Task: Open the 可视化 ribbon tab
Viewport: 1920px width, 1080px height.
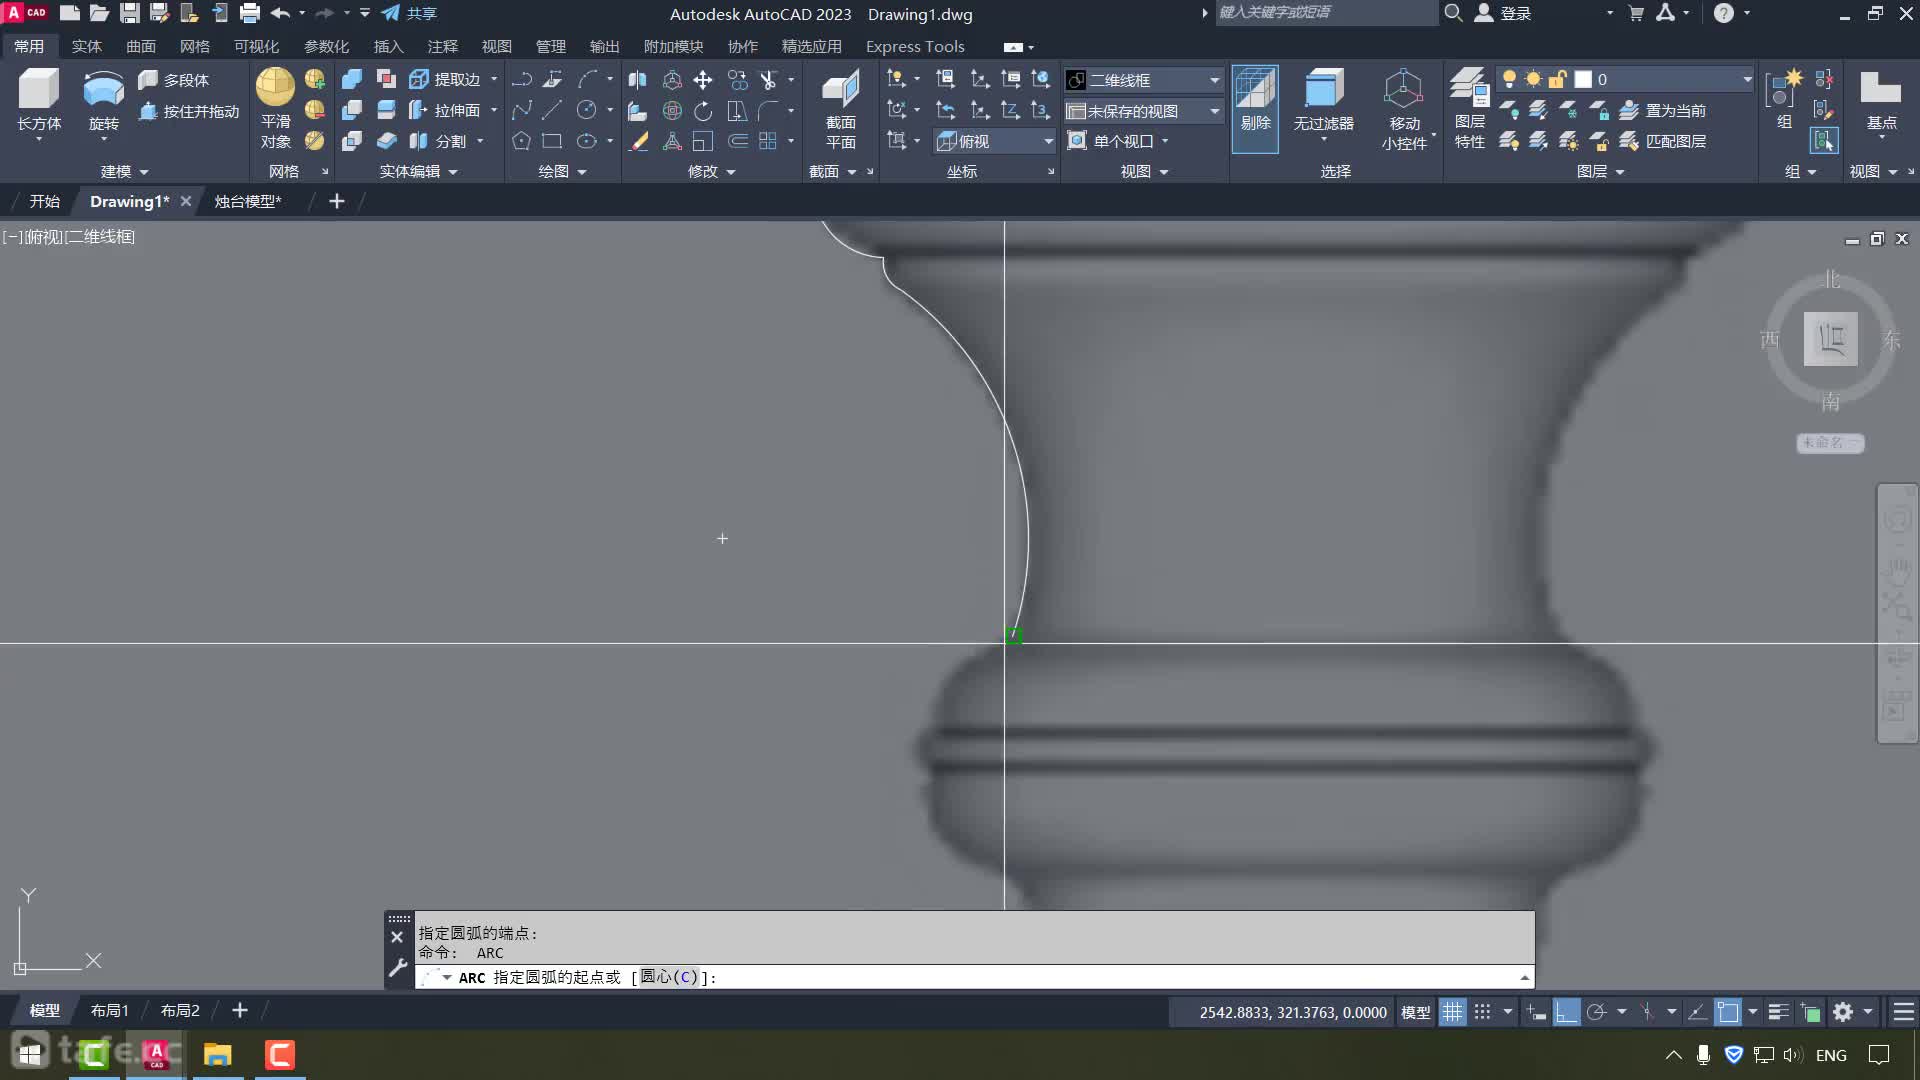Action: [256, 46]
